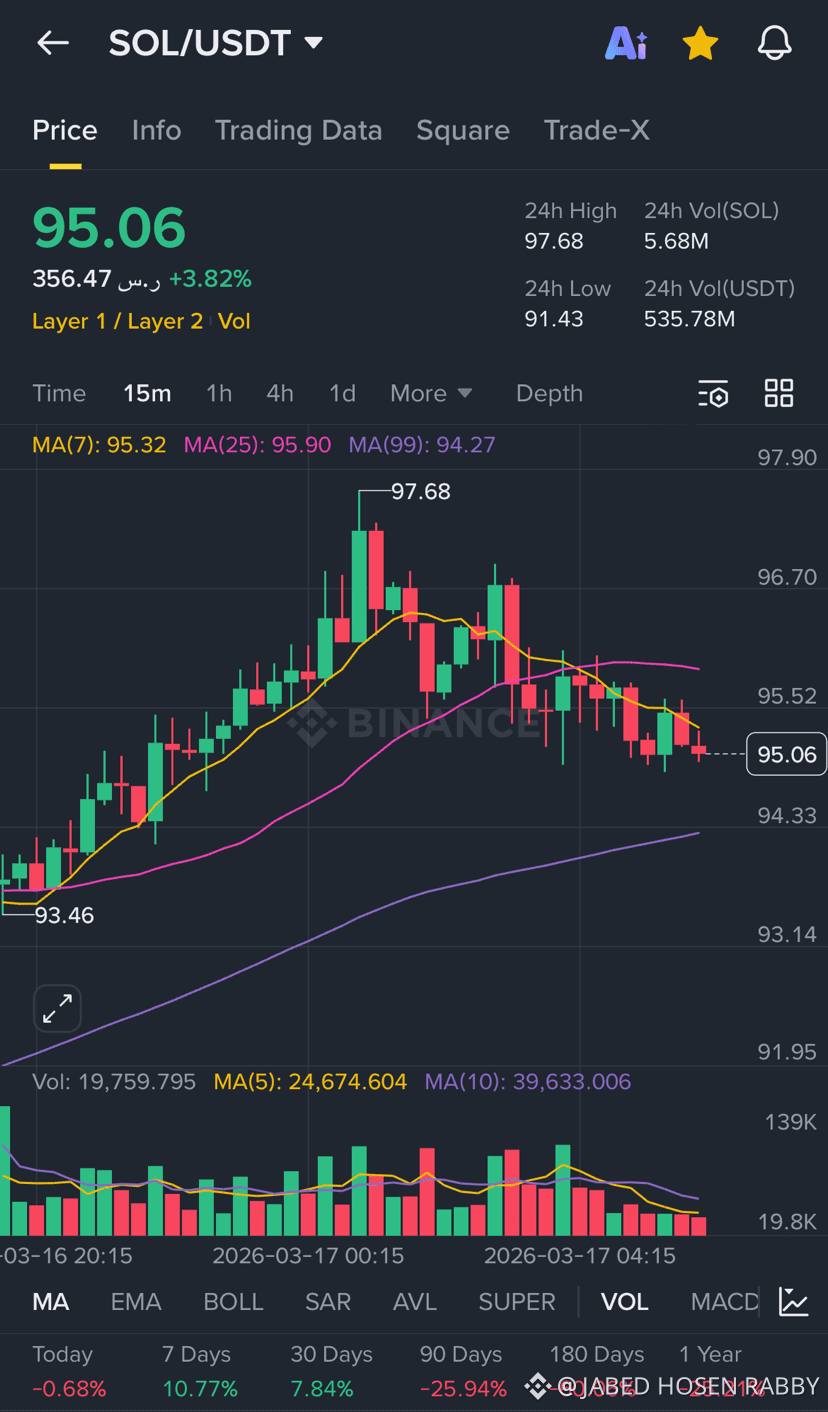Toggle the AVL indicator

coord(415,1301)
